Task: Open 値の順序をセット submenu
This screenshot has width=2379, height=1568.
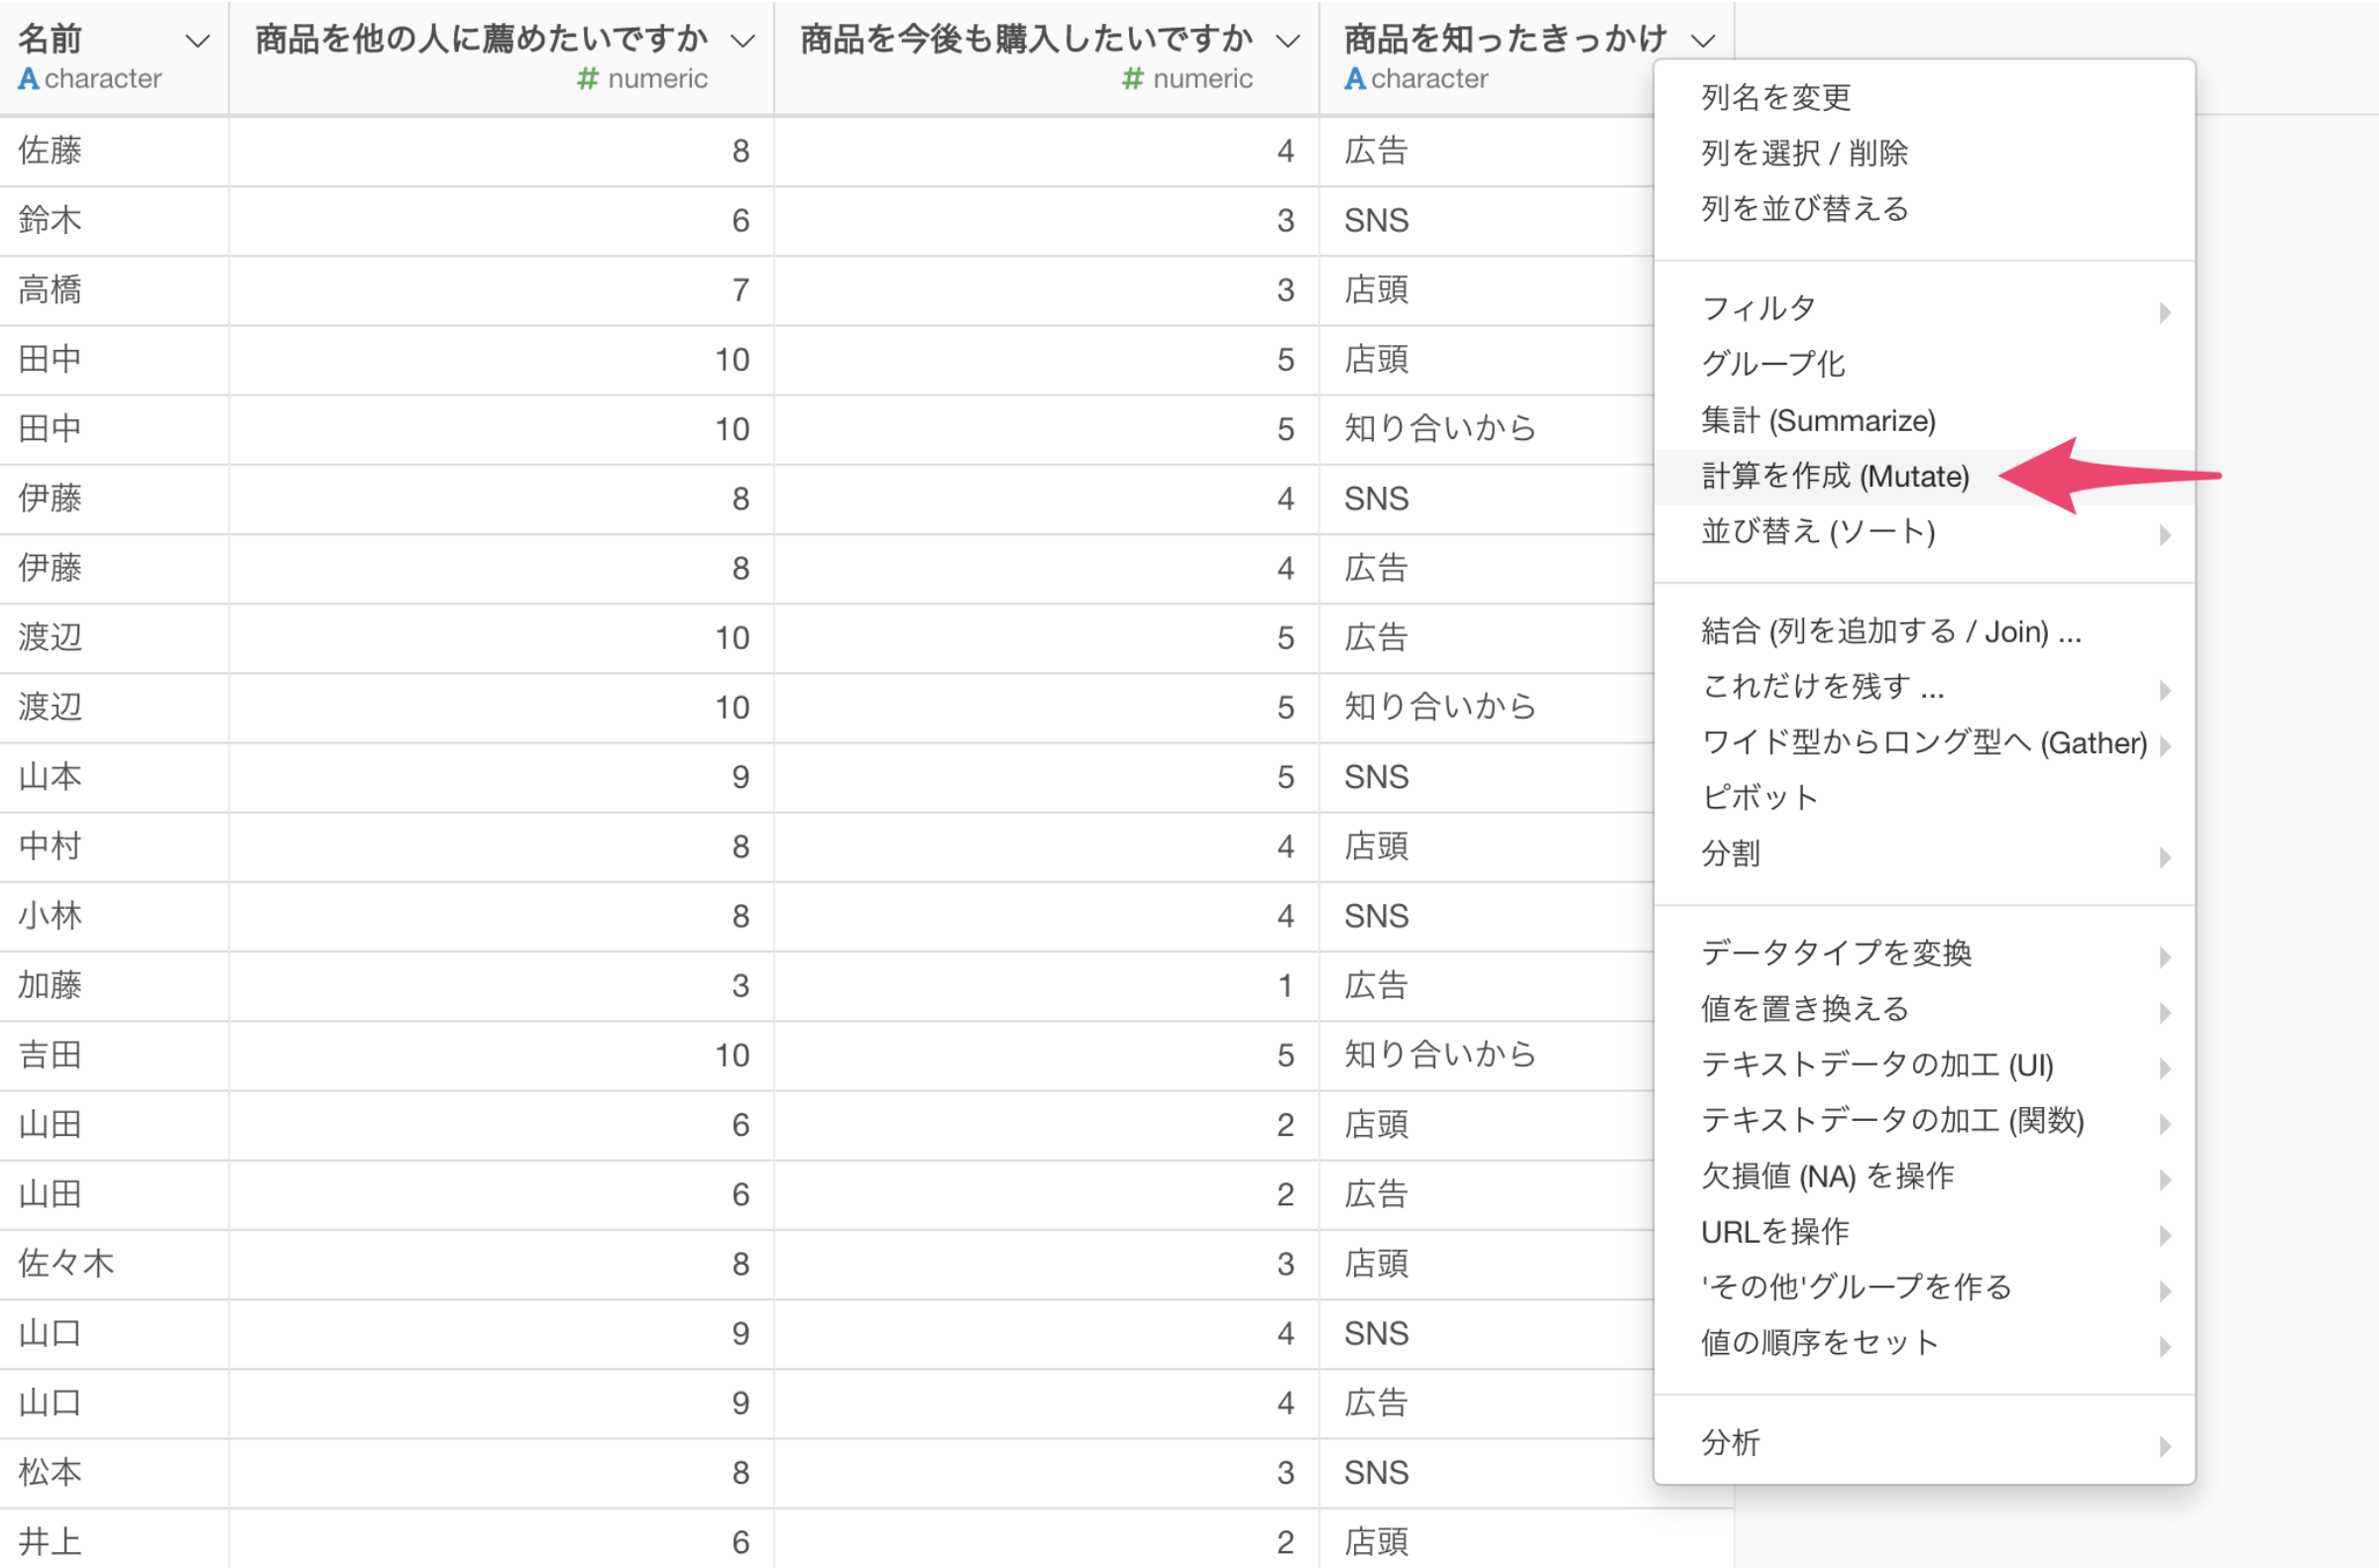Action: click(1924, 1344)
